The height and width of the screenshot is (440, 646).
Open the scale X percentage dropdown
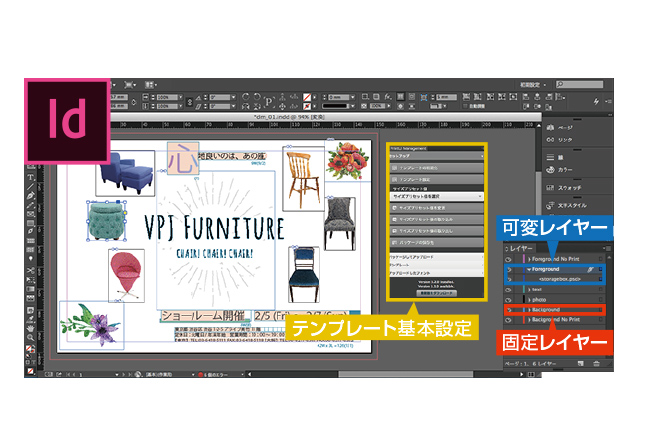tap(180, 97)
